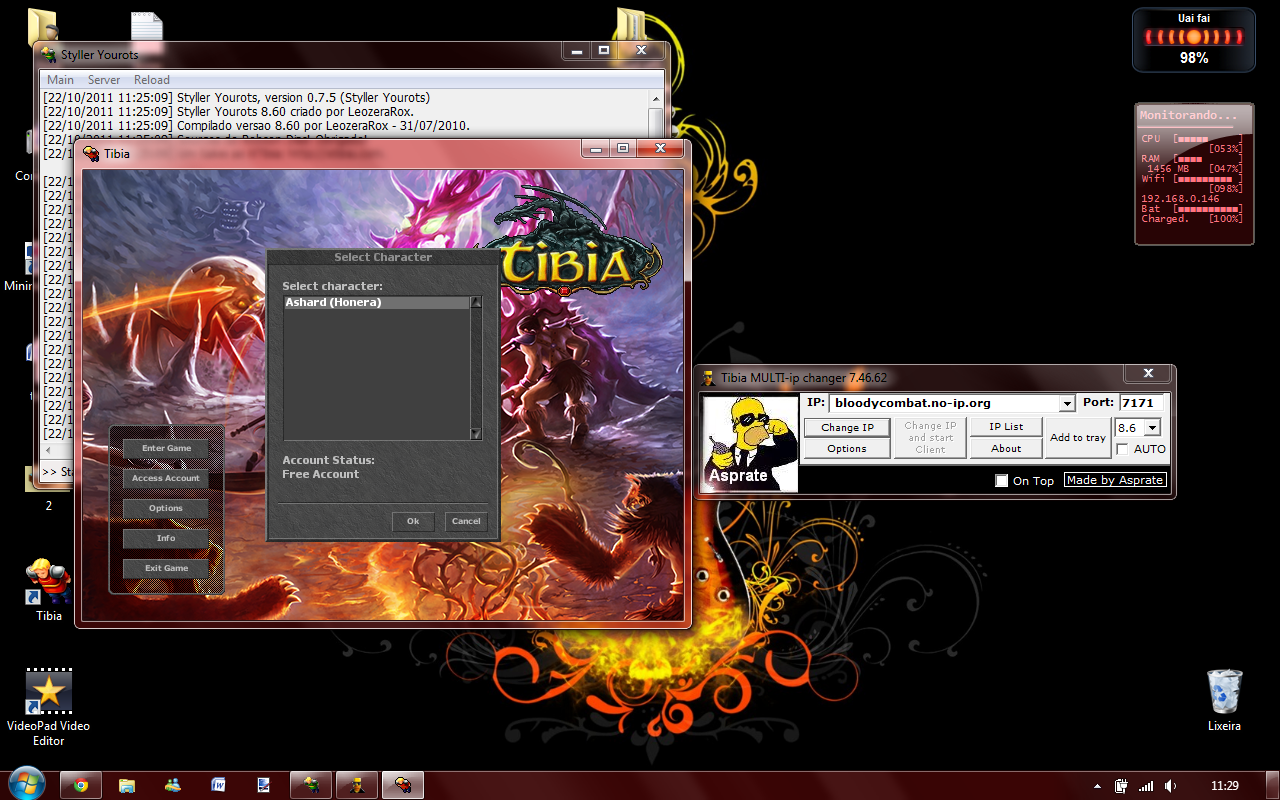The height and width of the screenshot is (800, 1280).
Task: Click the Exit Game button
Action: click(x=166, y=568)
